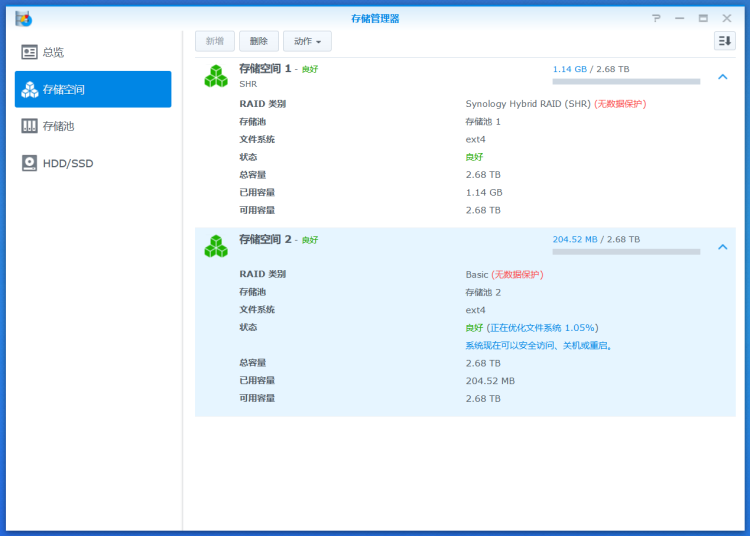The height and width of the screenshot is (536, 750).
Task: Collapse the 存储空间 2 details
Action: tap(723, 247)
